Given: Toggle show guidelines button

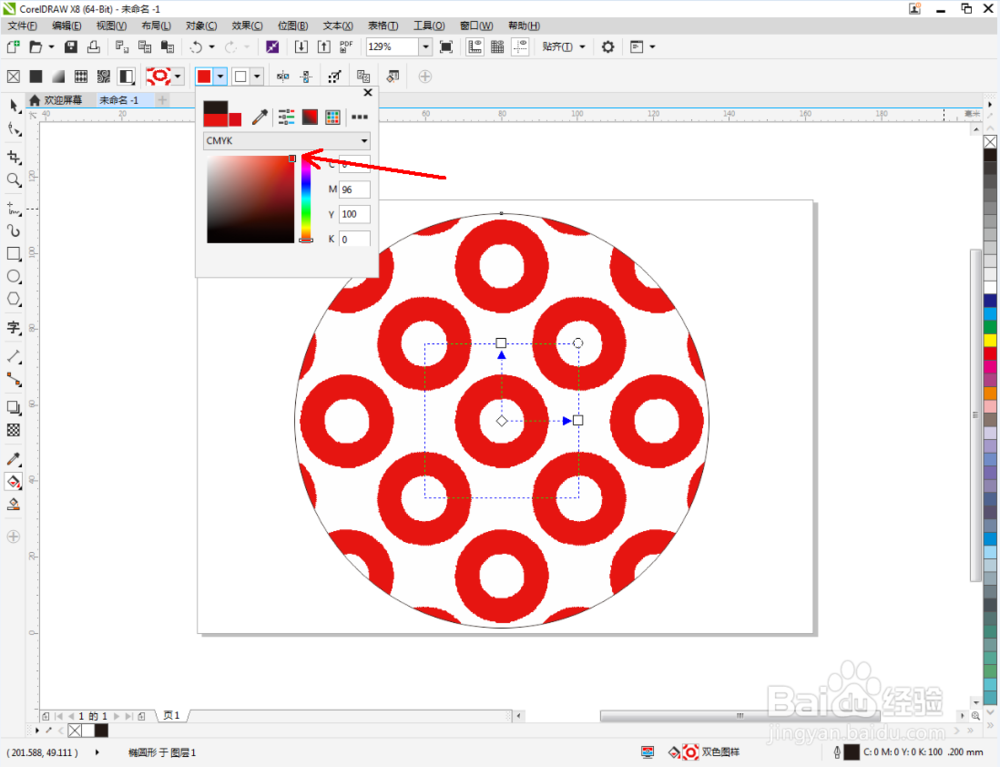Looking at the screenshot, I should 520,47.
